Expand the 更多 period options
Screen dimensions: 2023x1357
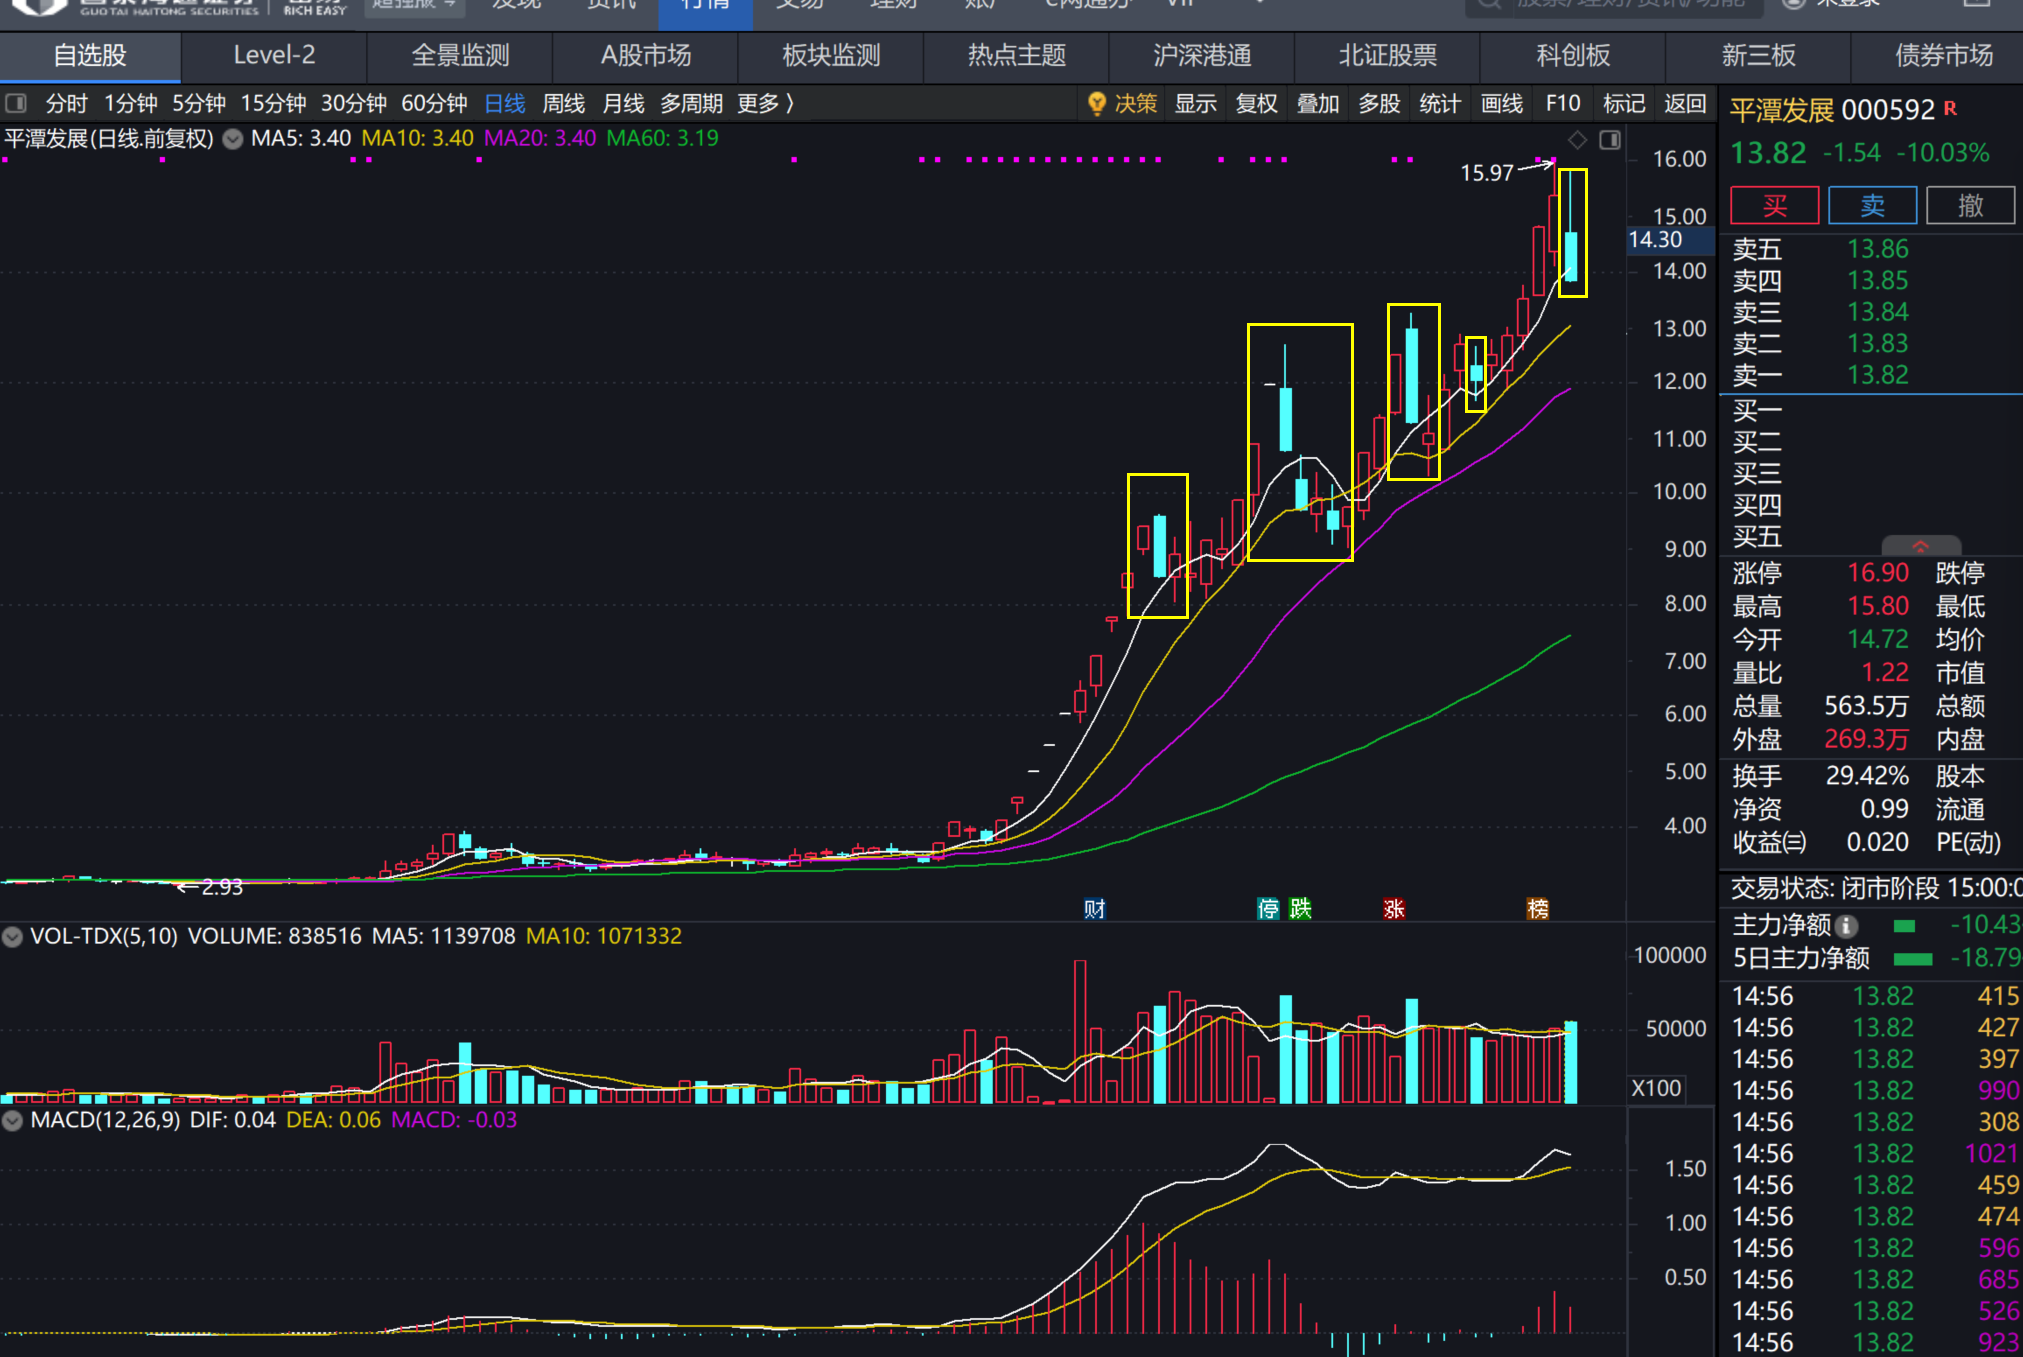coord(766,103)
